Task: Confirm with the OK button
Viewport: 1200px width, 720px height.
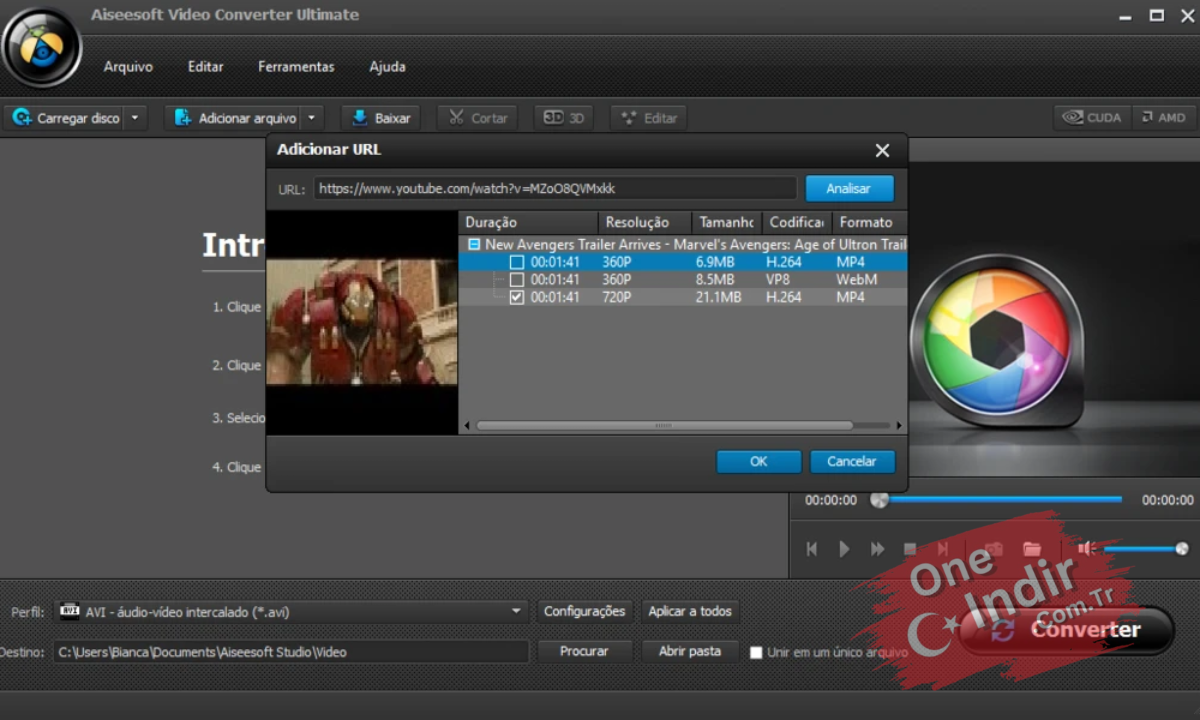Action: 759,461
